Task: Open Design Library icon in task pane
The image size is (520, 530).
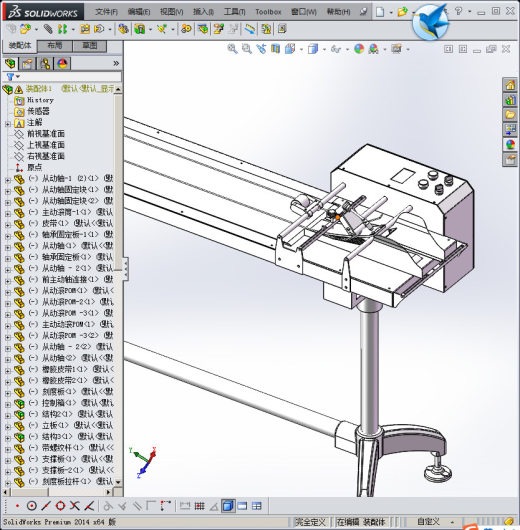Action: pos(510,100)
